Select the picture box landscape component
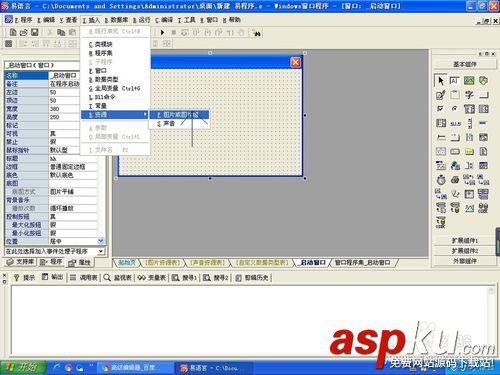Image resolution: width=500 pixels, height=375 pixels. pyautogui.click(x=469, y=81)
